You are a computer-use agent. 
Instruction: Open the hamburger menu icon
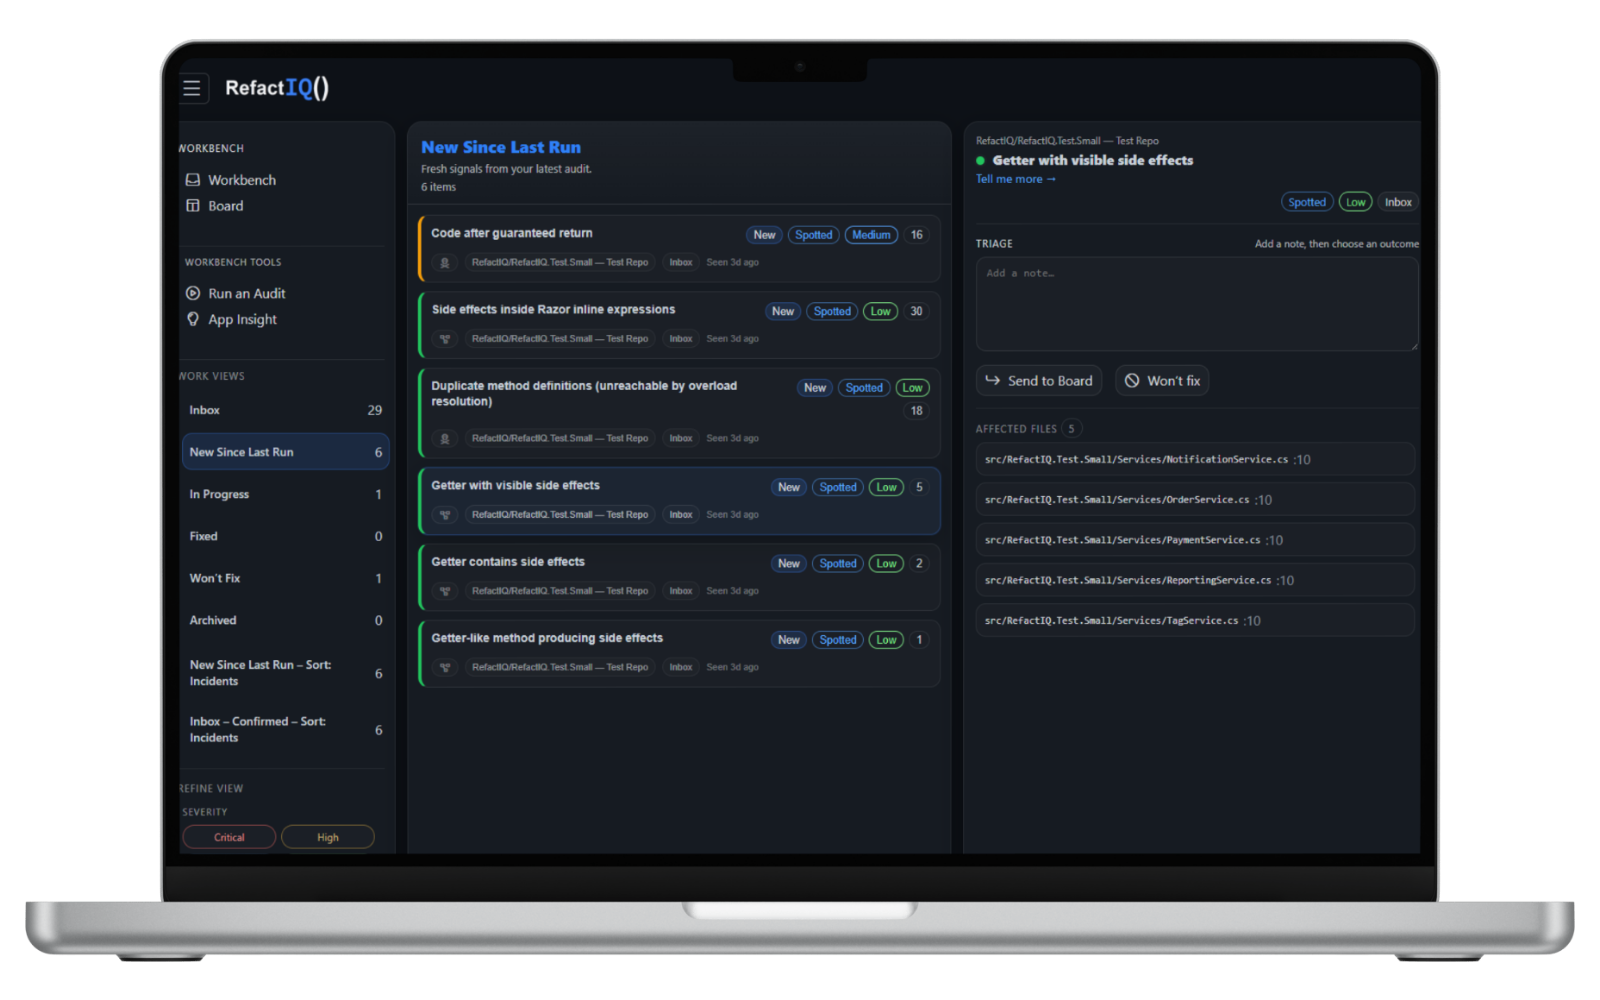(192, 88)
